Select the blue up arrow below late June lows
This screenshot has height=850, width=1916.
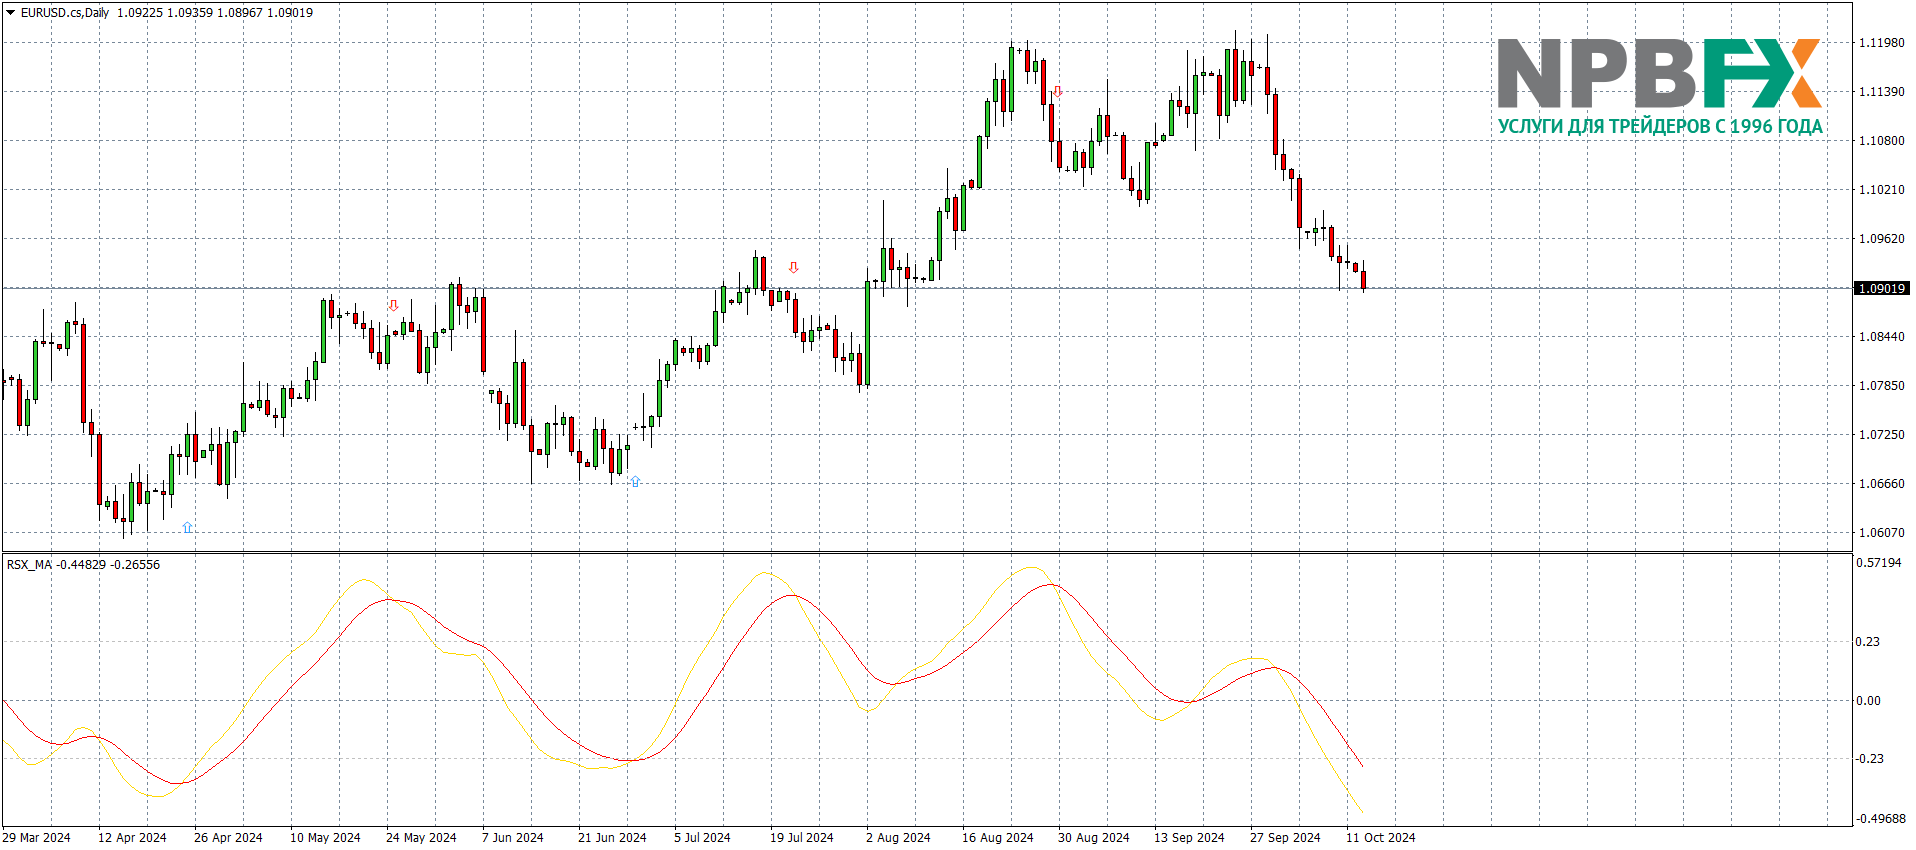pos(635,481)
